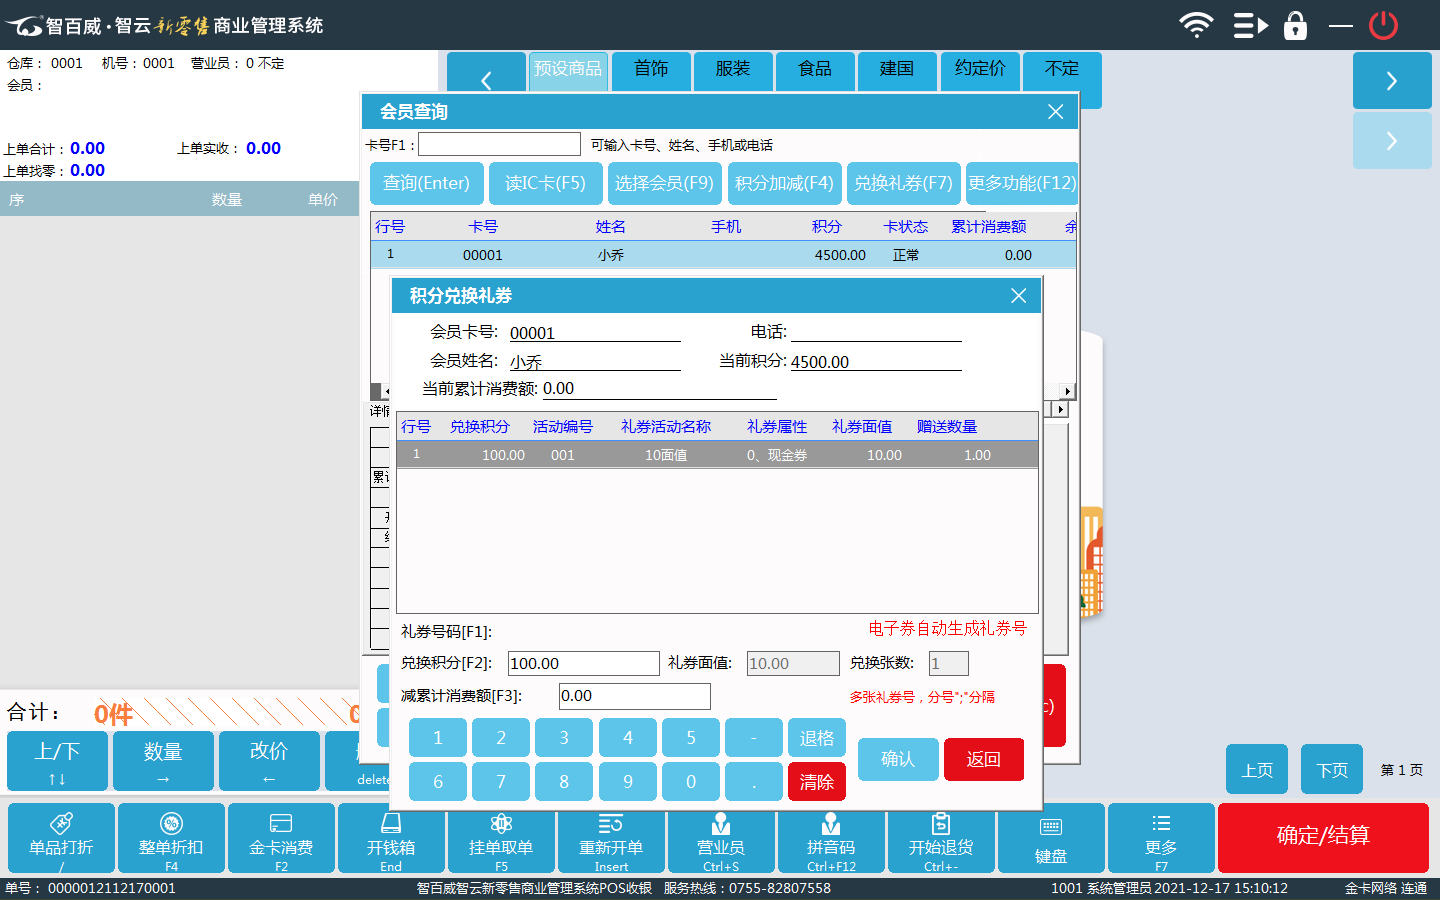Open the 整单折扣 whole order discount function

171,837
